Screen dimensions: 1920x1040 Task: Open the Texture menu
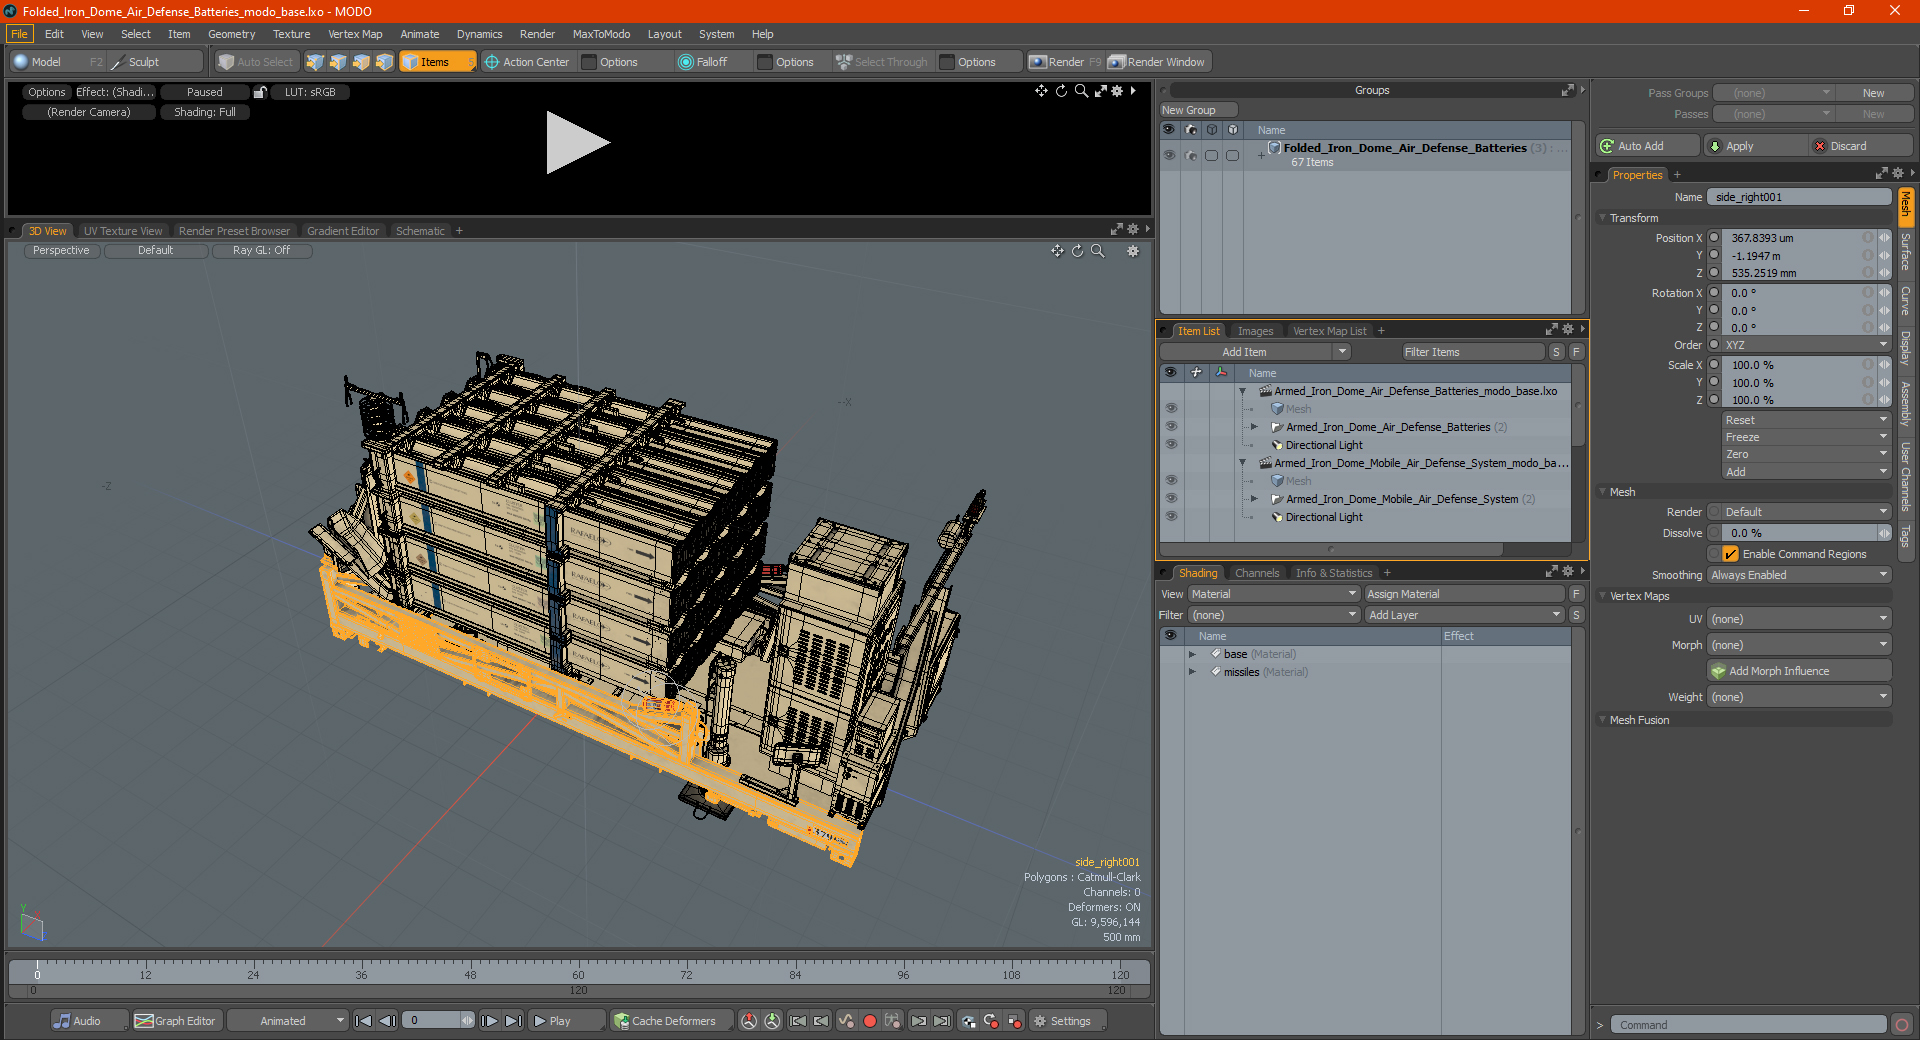pos(291,34)
